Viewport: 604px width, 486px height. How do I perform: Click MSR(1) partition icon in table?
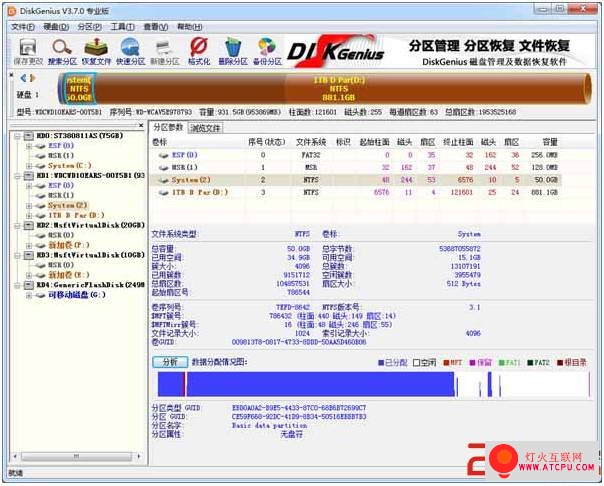tap(164, 168)
